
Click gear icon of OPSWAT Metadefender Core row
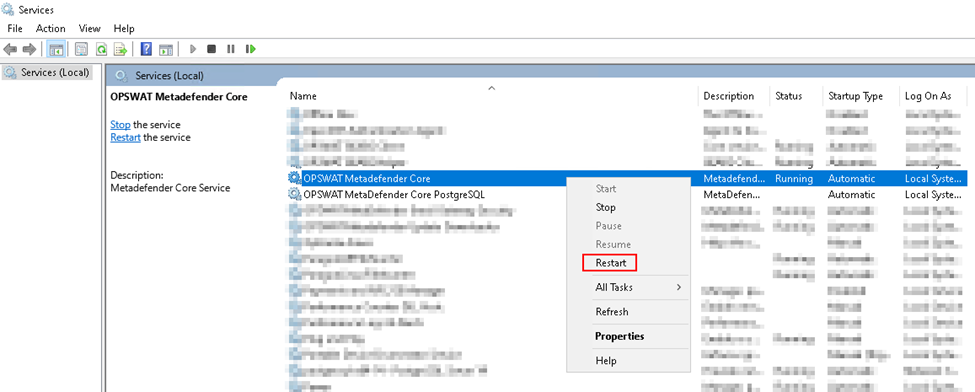pyautogui.click(x=295, y=178)
